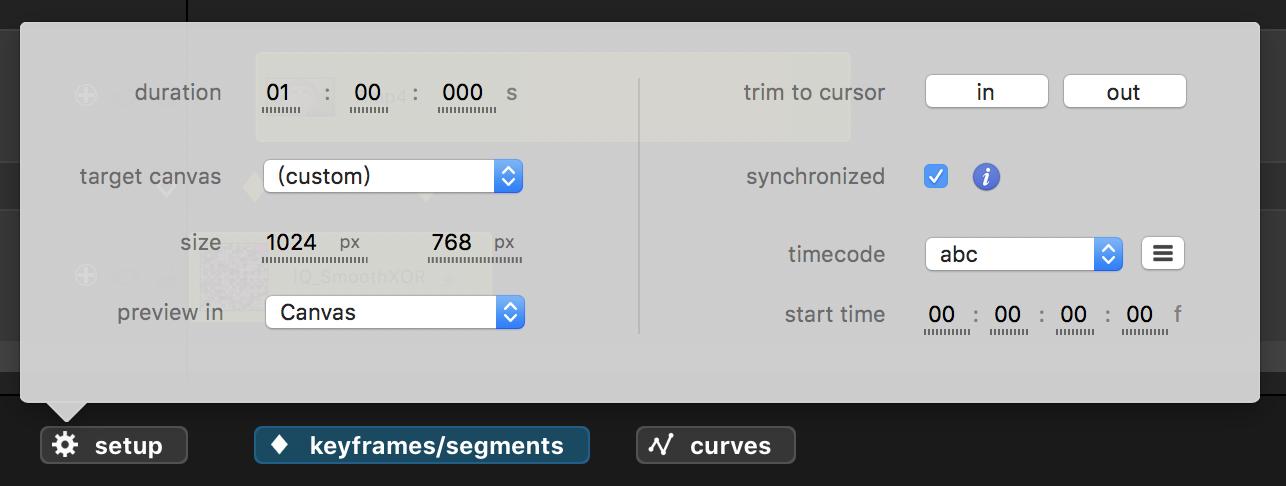1286x486 pixels.
Task: Open the target canvas dropdown
Action: pyautogui.click(x=392, y=177)
